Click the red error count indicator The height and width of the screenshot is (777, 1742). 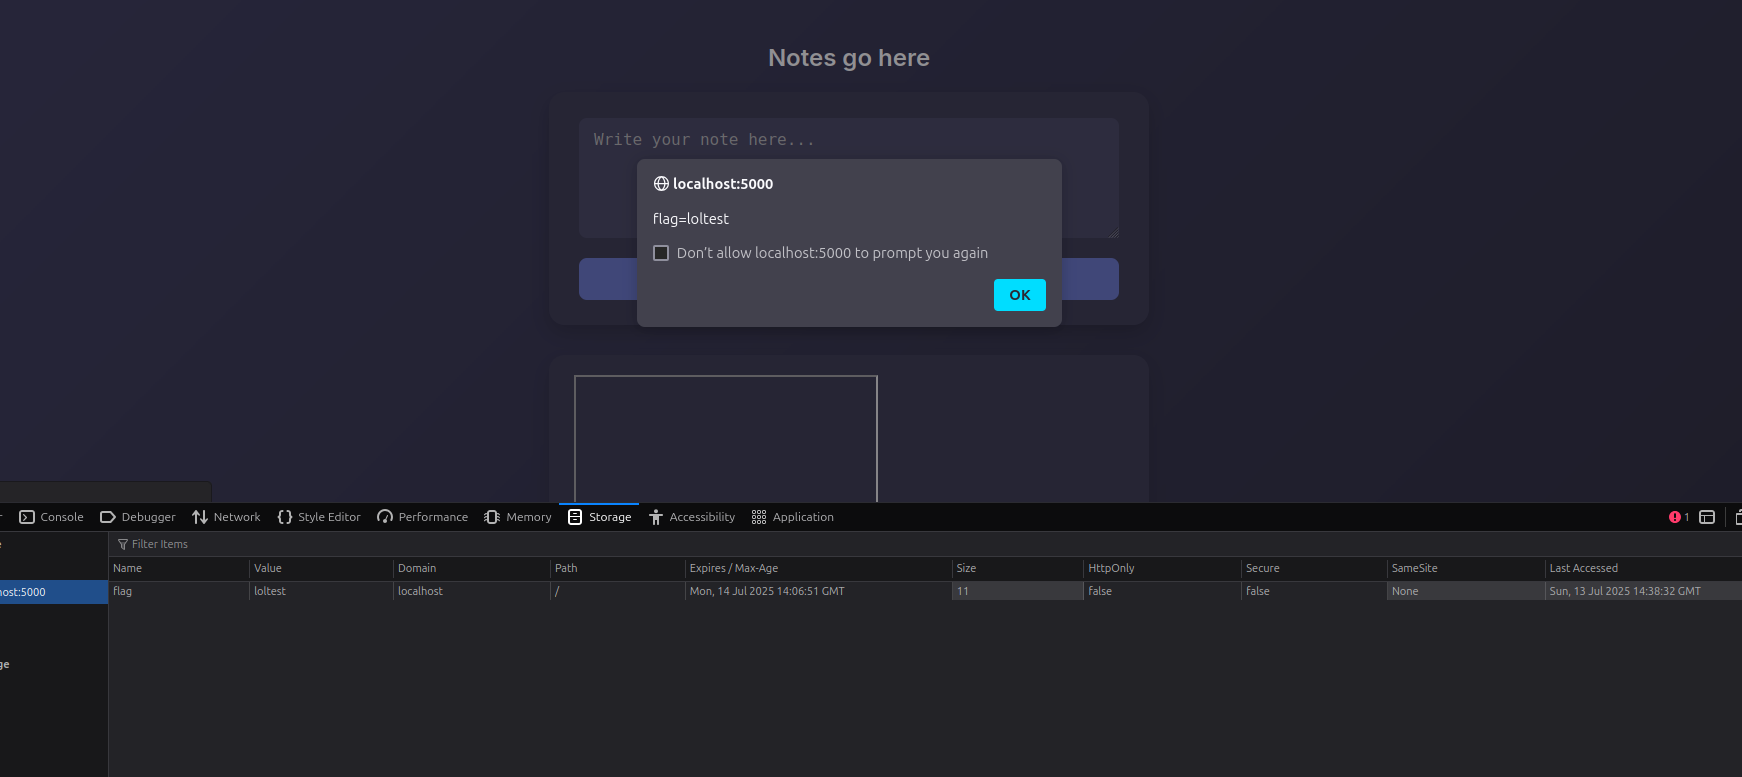coord(1678,517)
